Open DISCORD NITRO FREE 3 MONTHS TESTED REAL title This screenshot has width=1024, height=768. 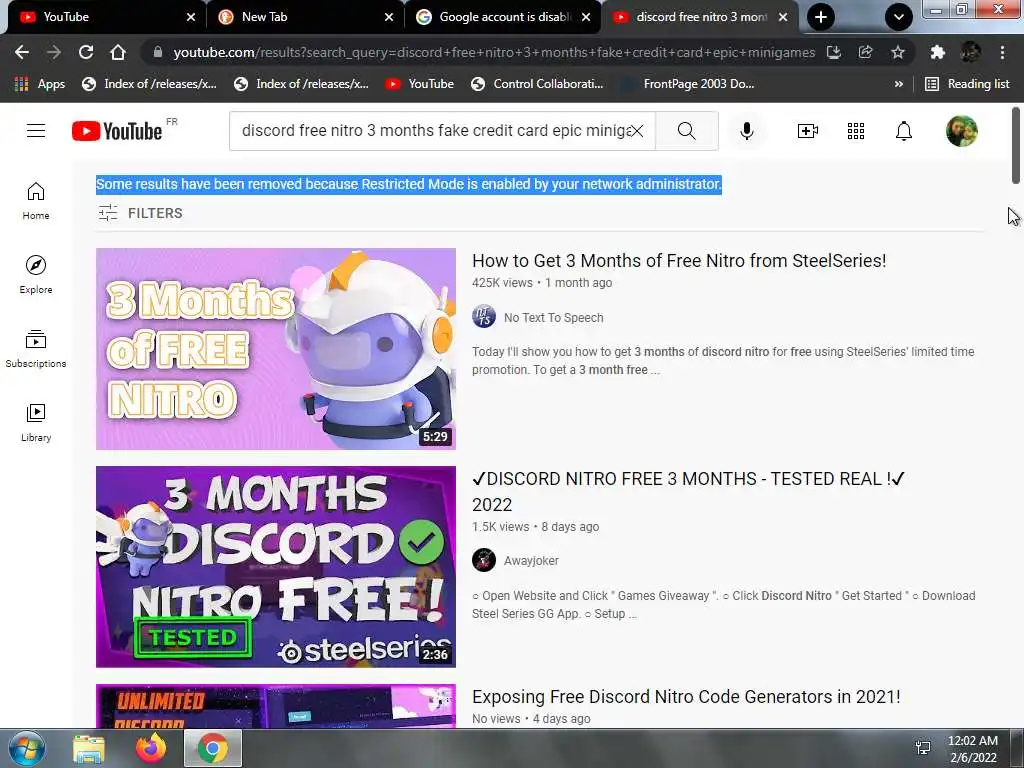[688, 491]
